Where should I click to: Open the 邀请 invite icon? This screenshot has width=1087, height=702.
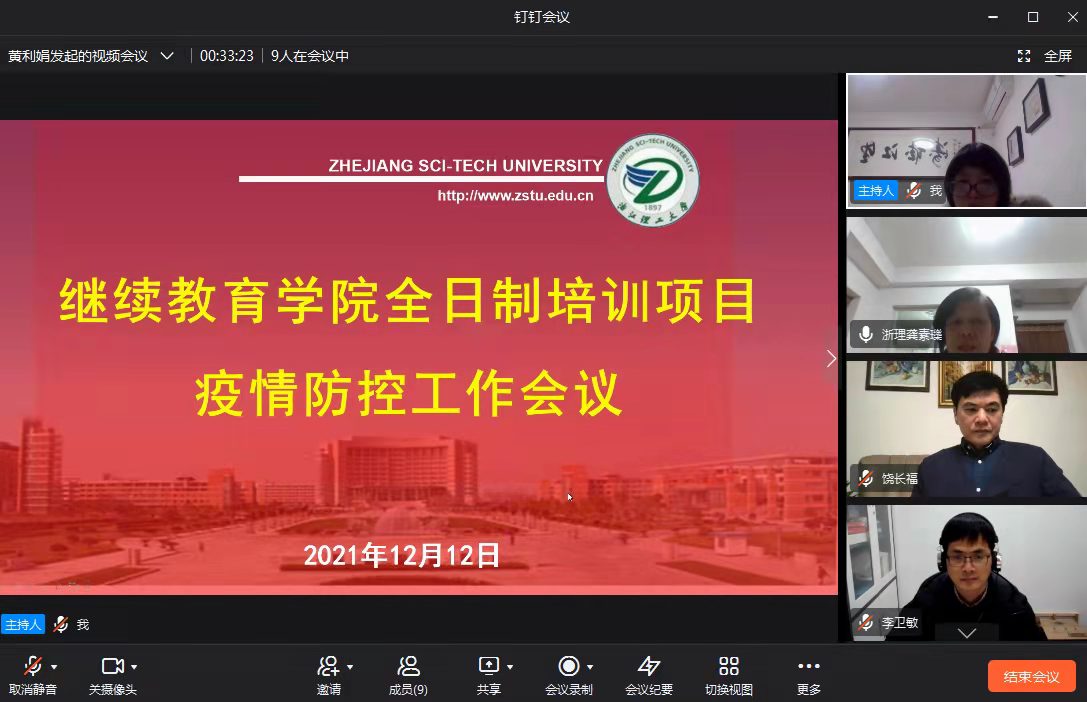328,667
